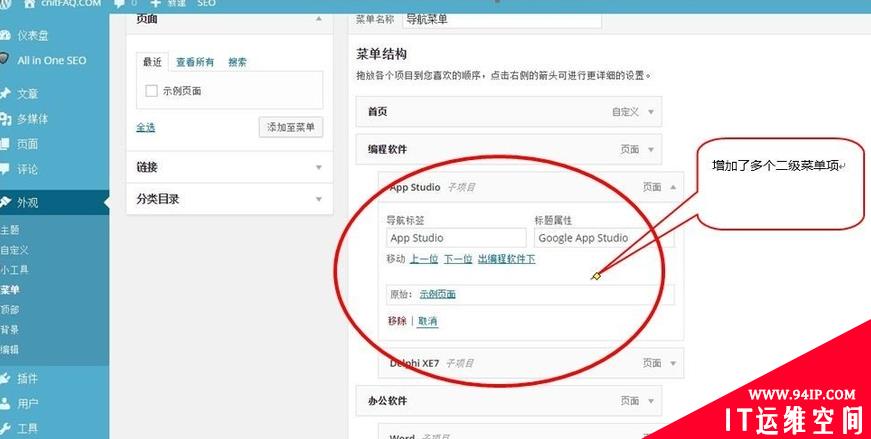Click the comments bubble in admin bar
871x439 pixels.
119,3
